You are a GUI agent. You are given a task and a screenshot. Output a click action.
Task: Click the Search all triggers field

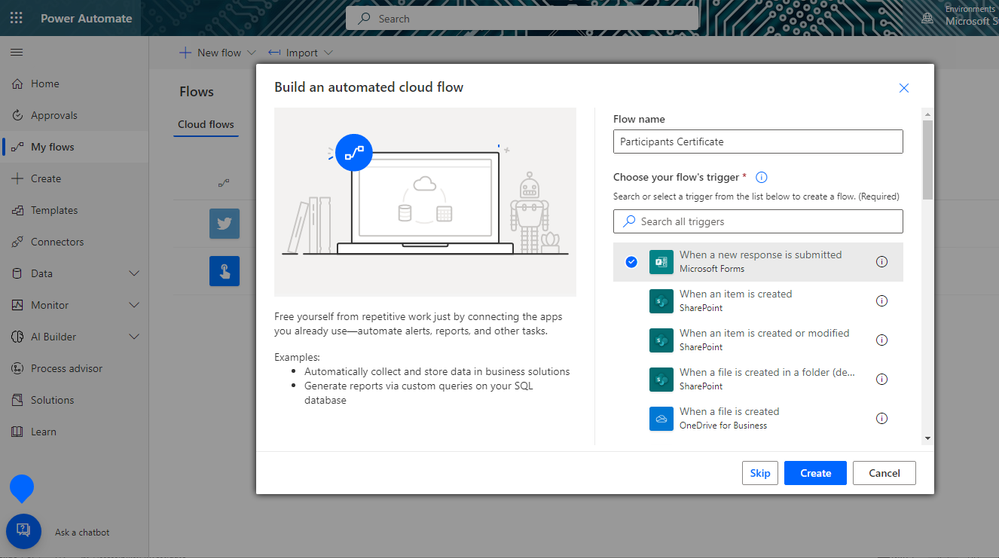[x=758, y=221]
